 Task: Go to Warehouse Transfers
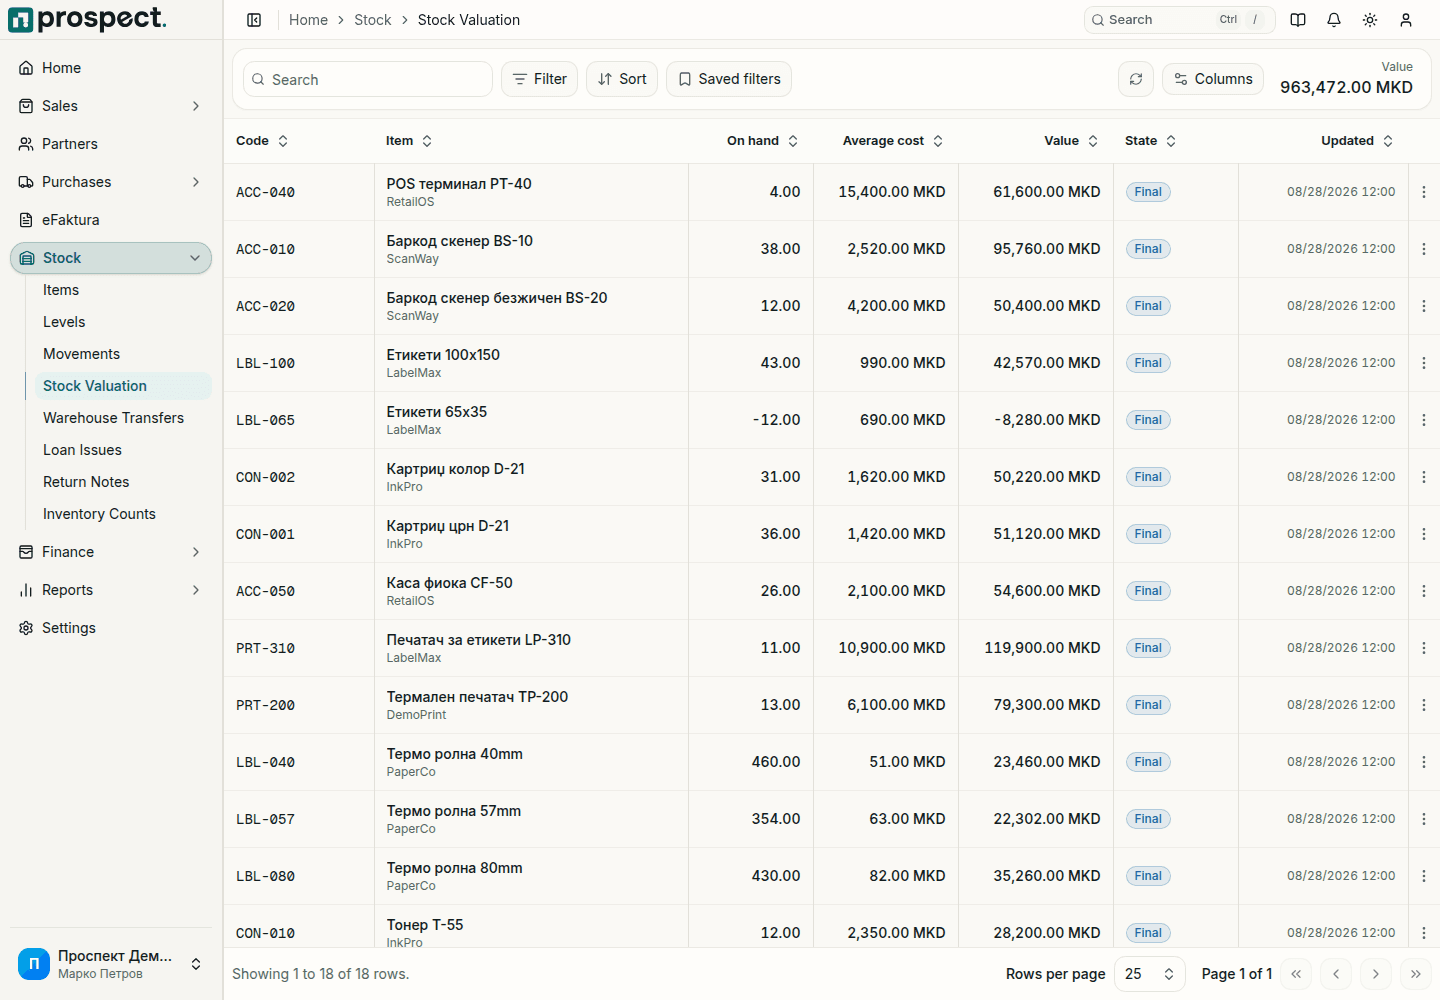[x=122, y=418]
